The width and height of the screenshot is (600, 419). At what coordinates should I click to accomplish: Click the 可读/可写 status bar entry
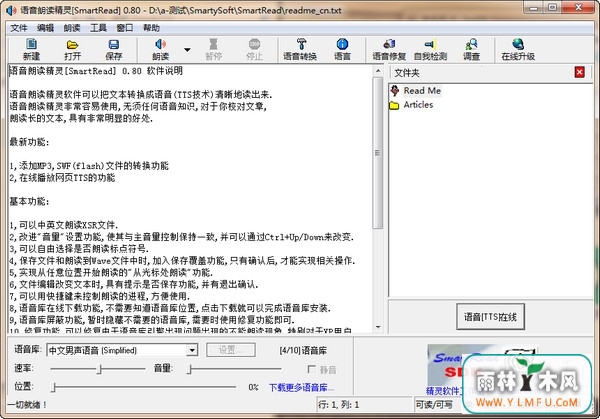(x=434, y=405)
